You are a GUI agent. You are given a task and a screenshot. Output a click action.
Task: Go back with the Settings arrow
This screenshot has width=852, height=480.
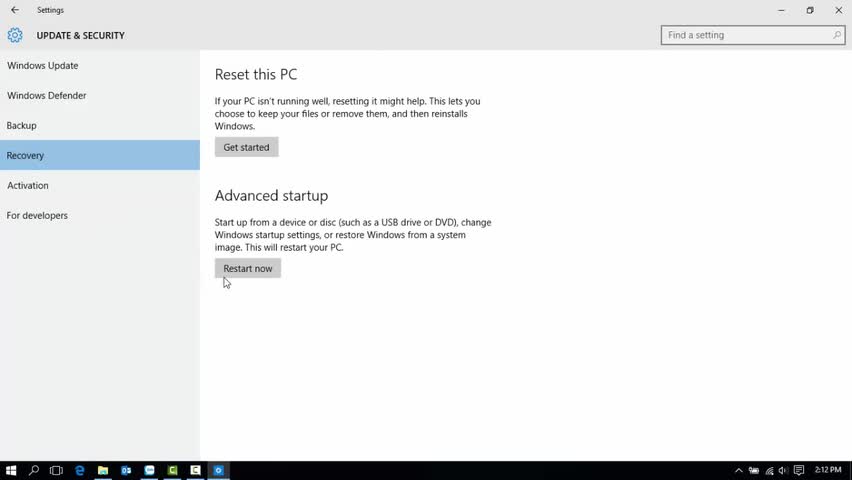(15, 10)
